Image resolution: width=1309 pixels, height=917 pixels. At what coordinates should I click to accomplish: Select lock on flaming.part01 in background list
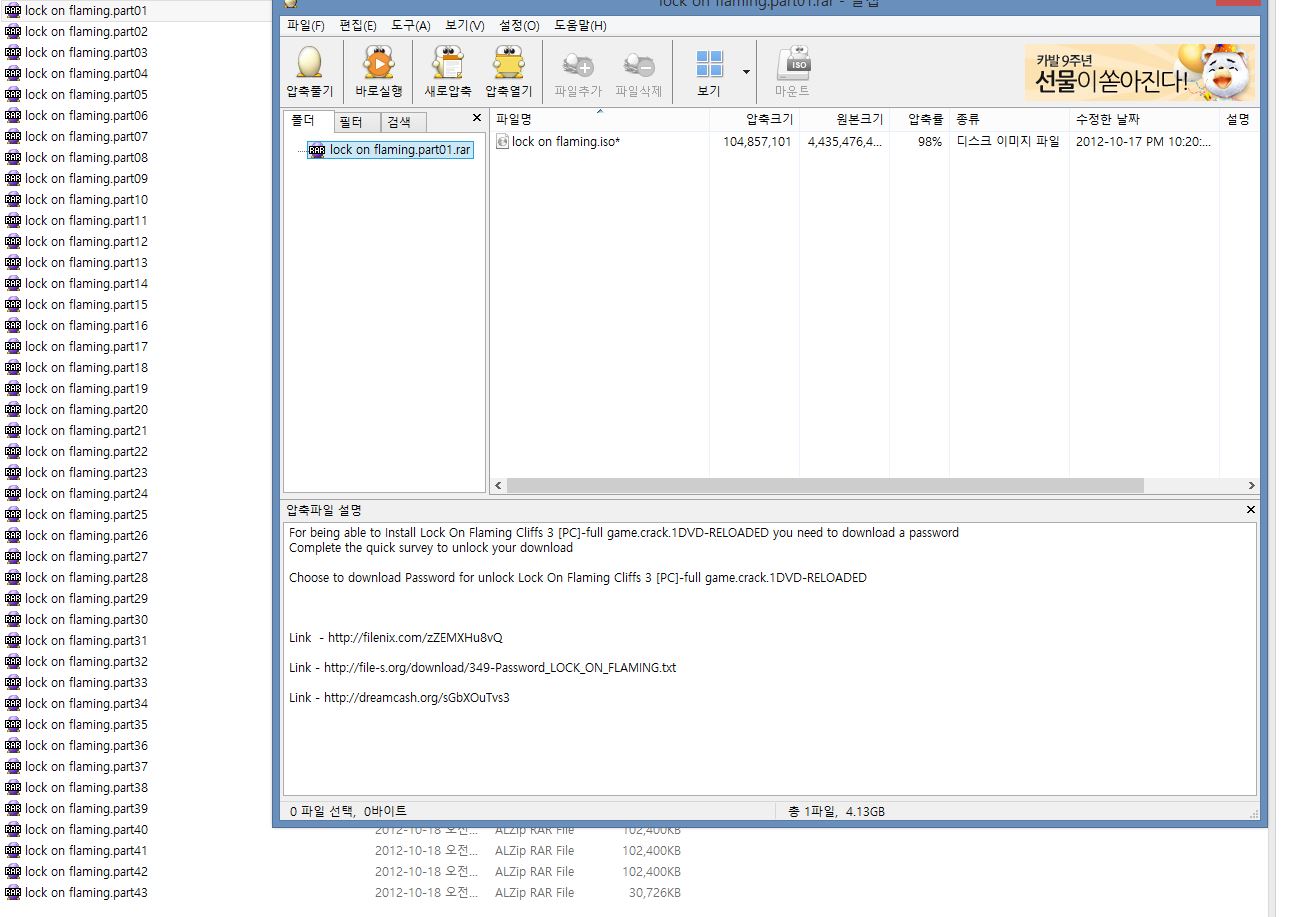pos(86,11)
